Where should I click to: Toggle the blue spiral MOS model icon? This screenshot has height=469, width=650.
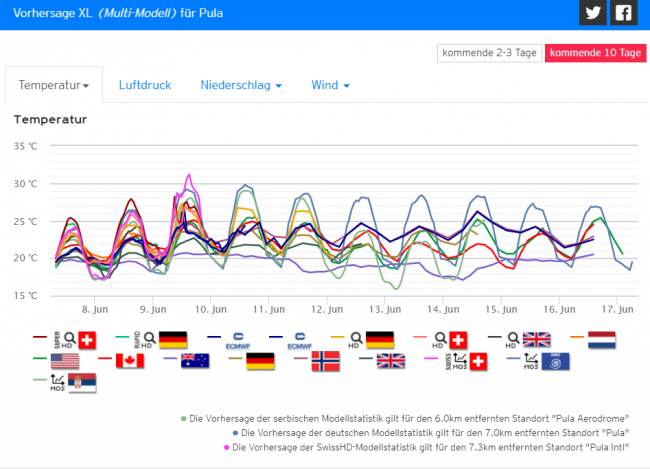pyautogui.click(x=555, y=362)
